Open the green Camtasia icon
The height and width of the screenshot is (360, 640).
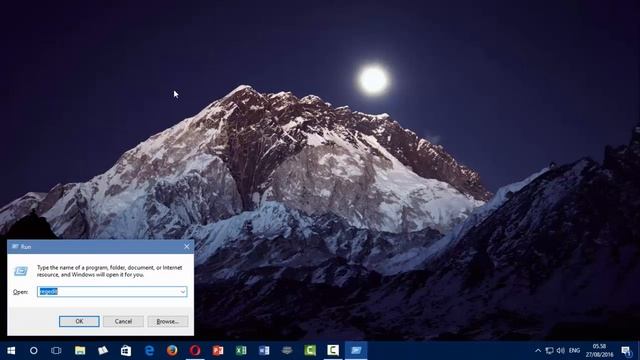point(310,350)
